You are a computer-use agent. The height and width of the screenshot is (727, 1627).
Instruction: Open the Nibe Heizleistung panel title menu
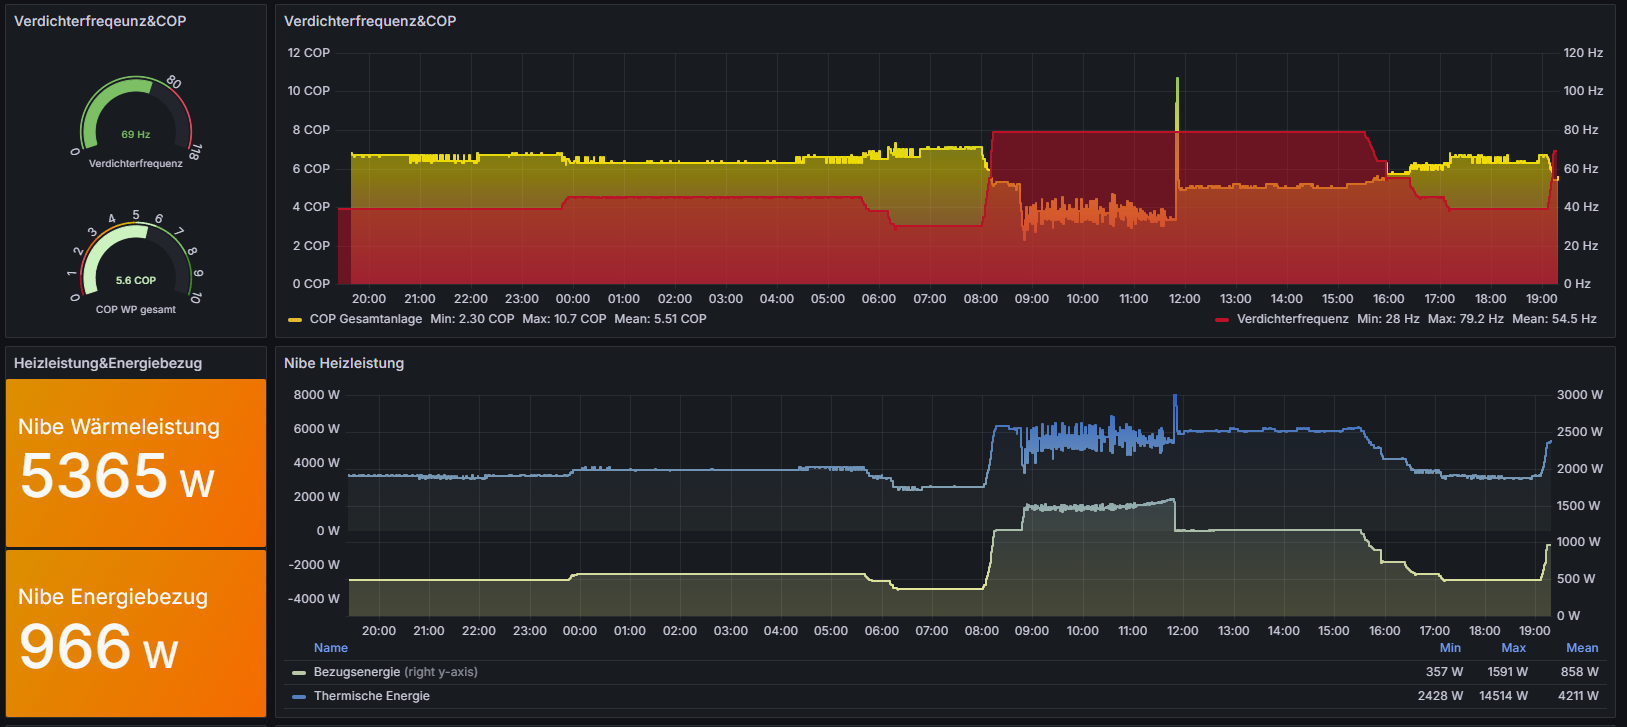(344, 363)
